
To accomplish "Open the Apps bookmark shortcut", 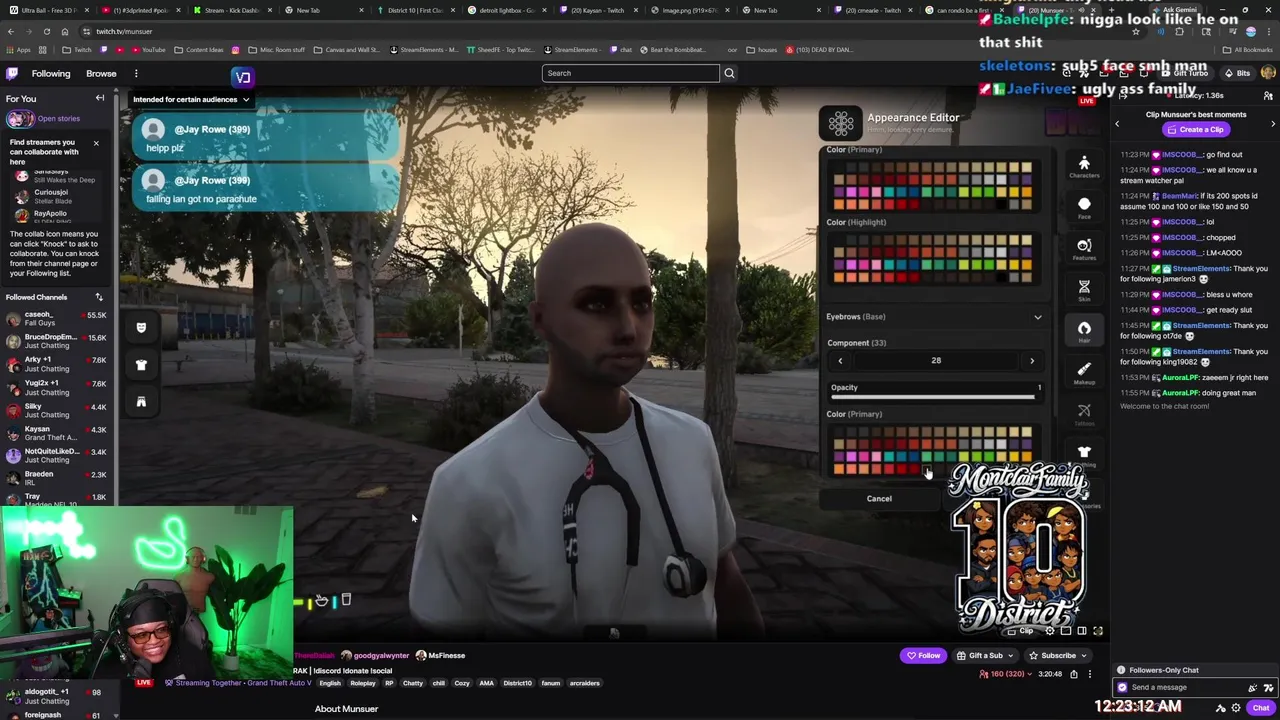I will coord(19,50).
